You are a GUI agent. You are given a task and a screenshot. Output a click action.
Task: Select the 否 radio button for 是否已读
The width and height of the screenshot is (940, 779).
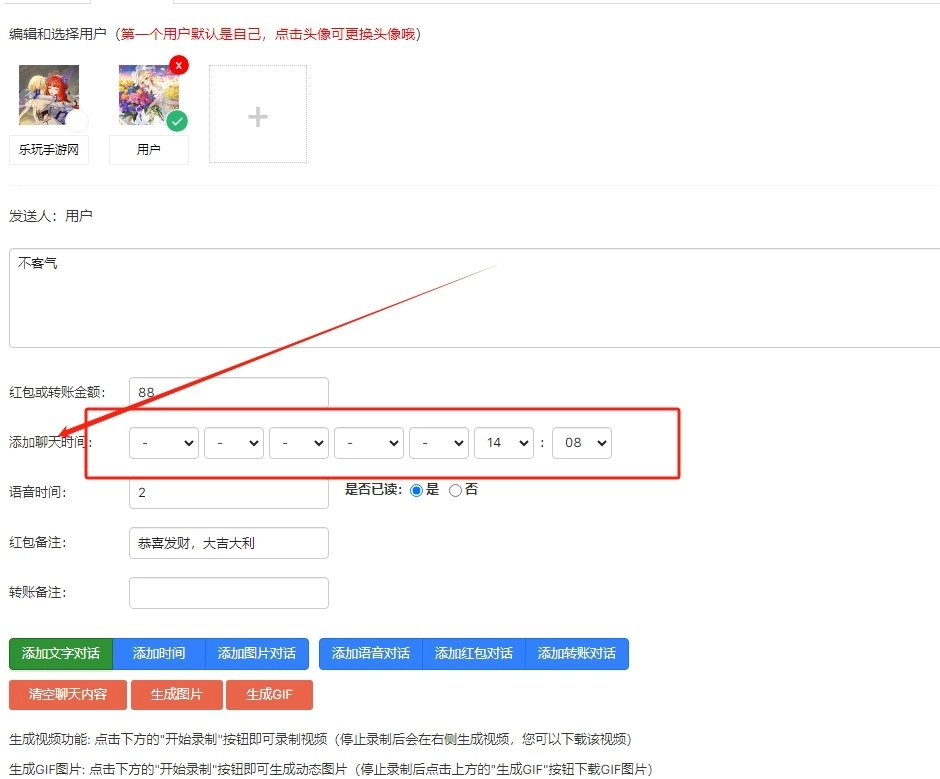456,491
